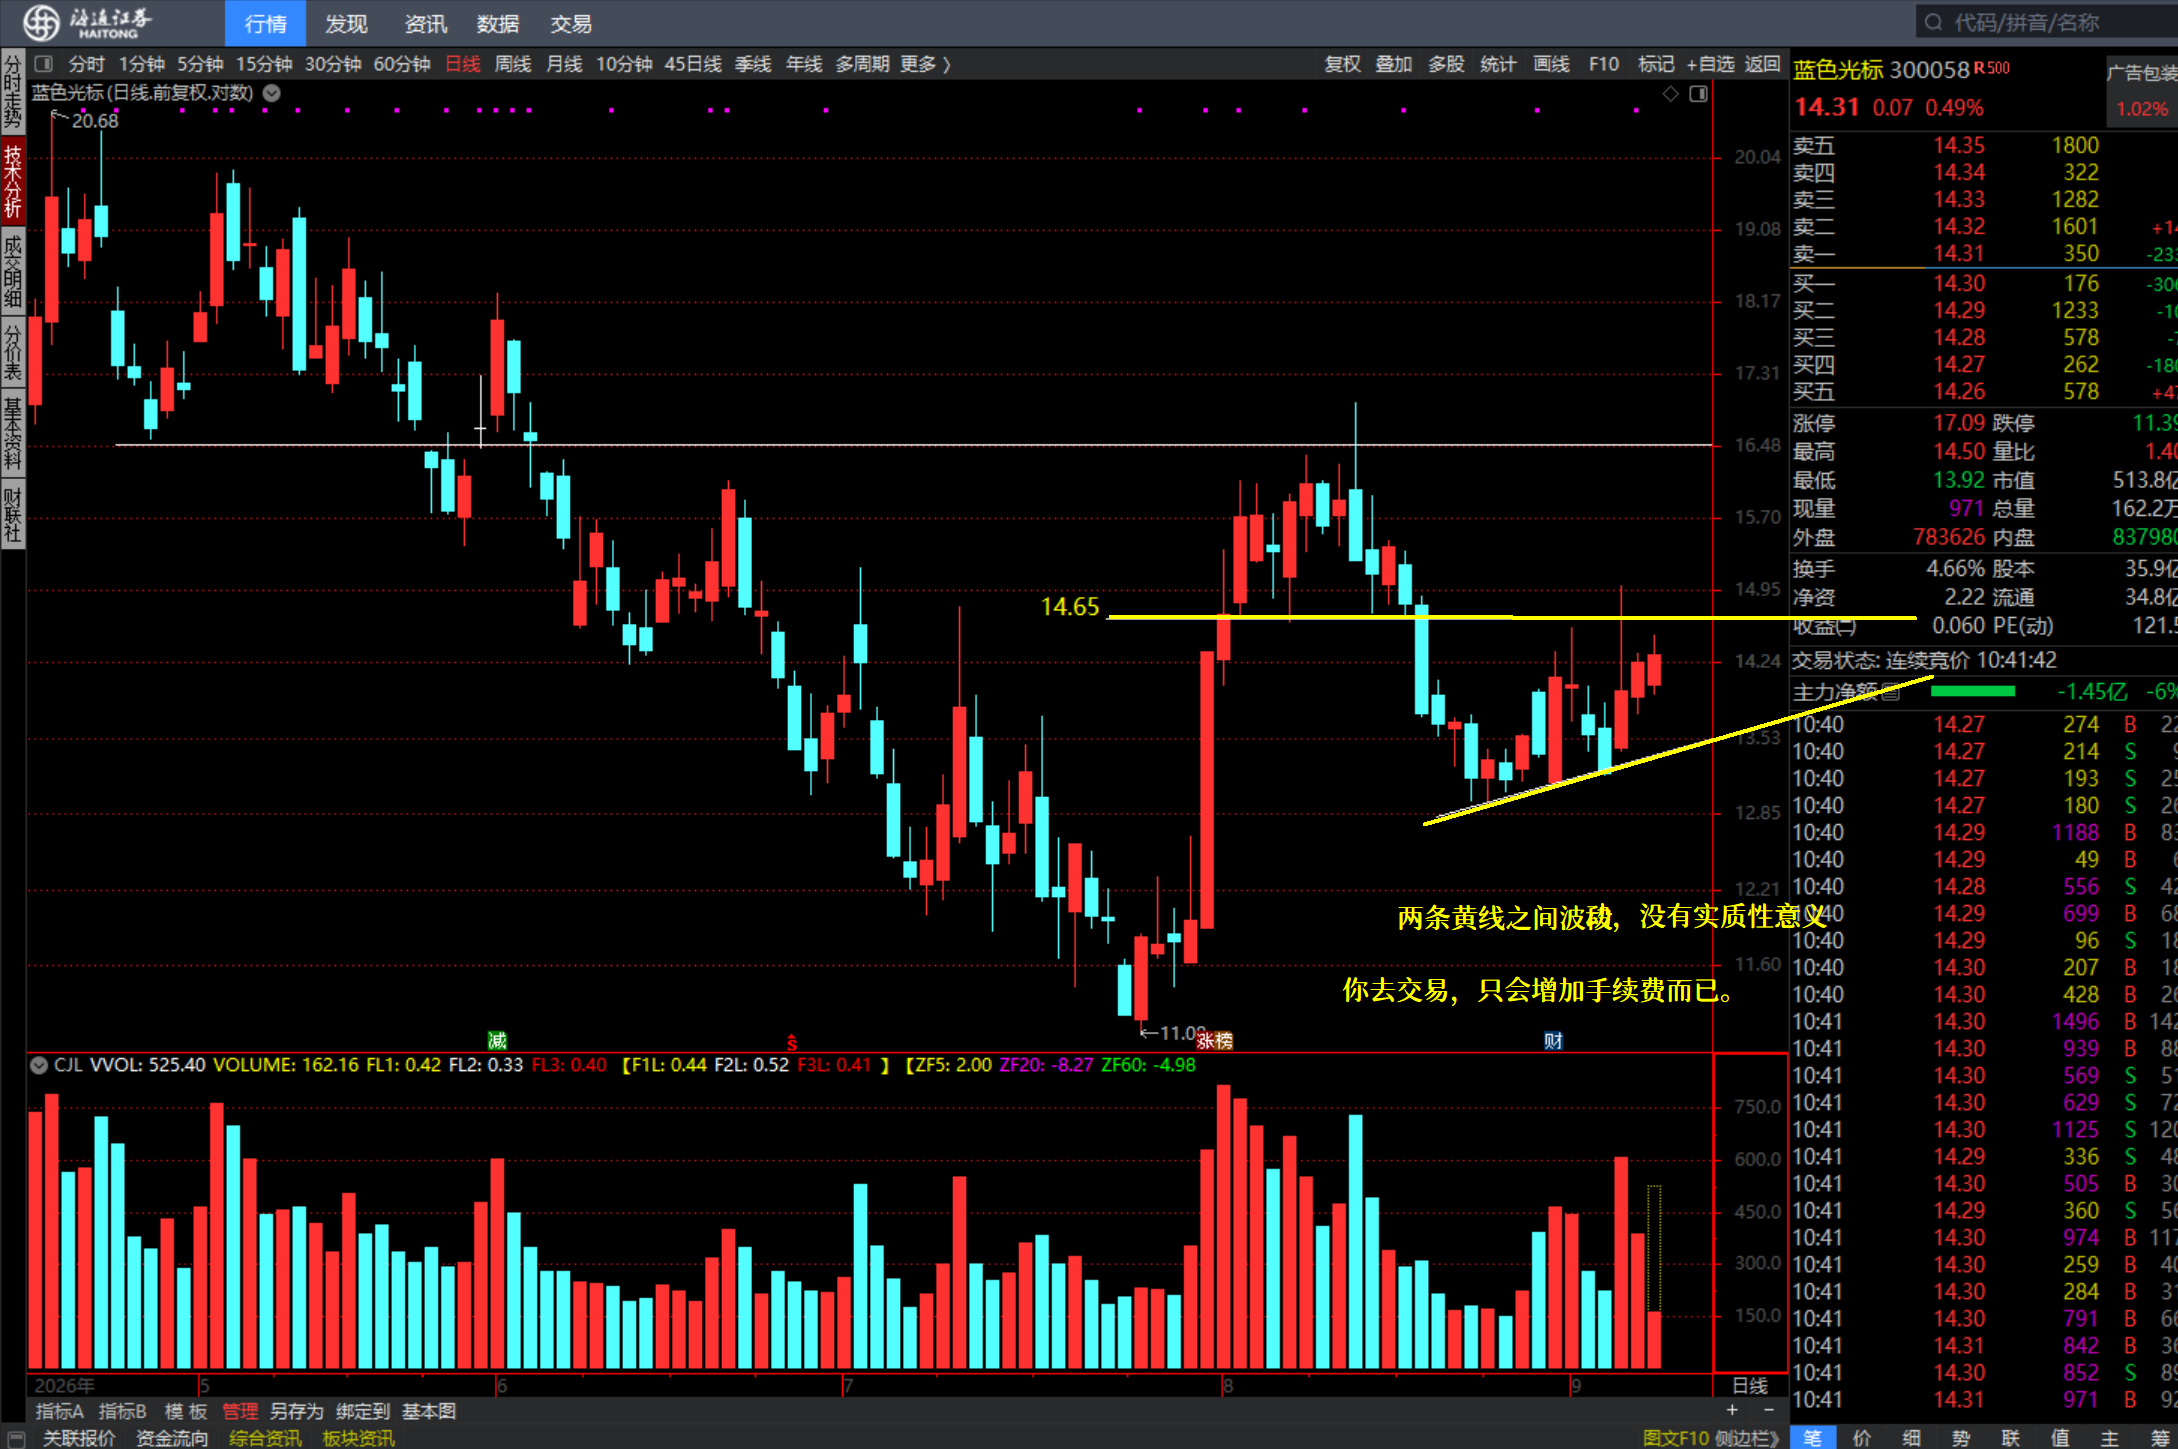Expand the CJL volume indicator dropdown
The width and height of the screenshot is (2178, 1449).
[x=39, y=1065]
